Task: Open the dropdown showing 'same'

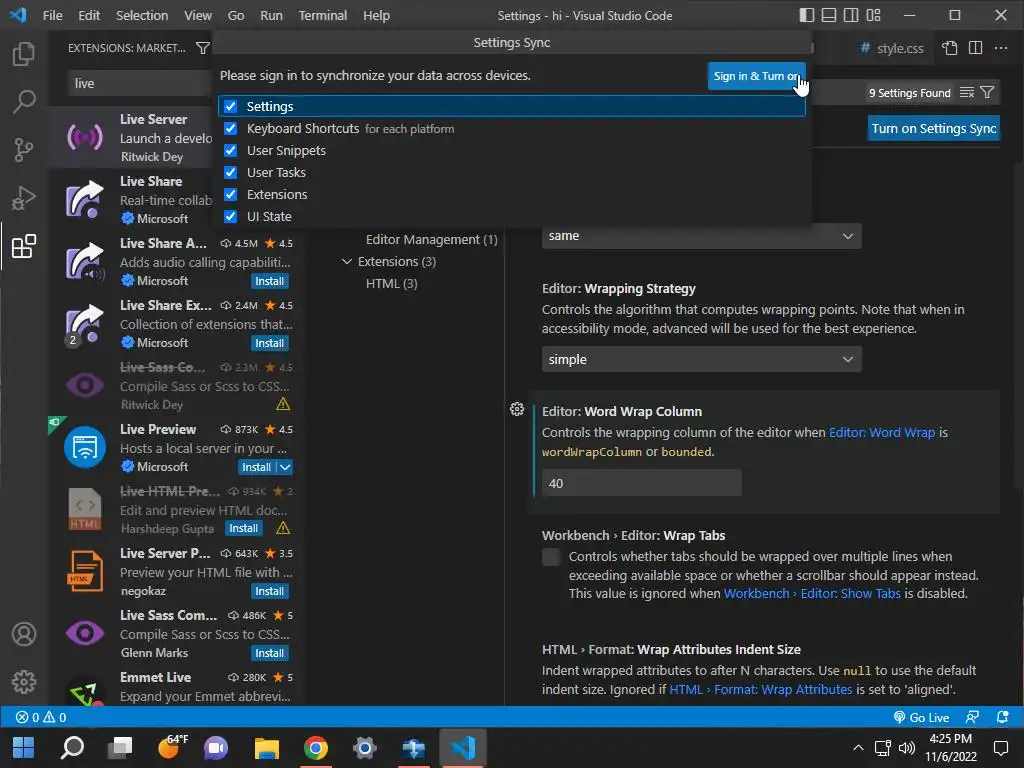Action: [x=701, y=236]
